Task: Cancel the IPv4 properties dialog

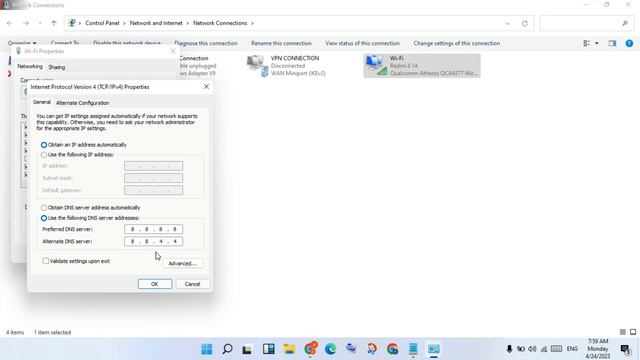Action: coord(192,284)
